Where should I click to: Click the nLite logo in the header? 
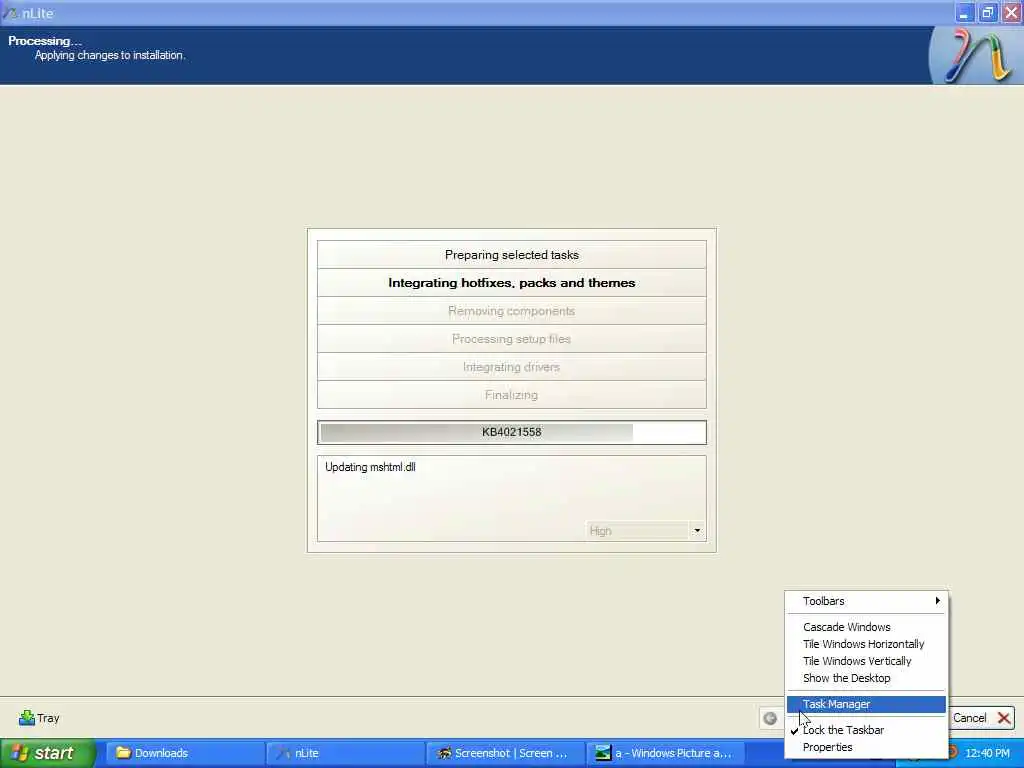click(x=976, y=56)
